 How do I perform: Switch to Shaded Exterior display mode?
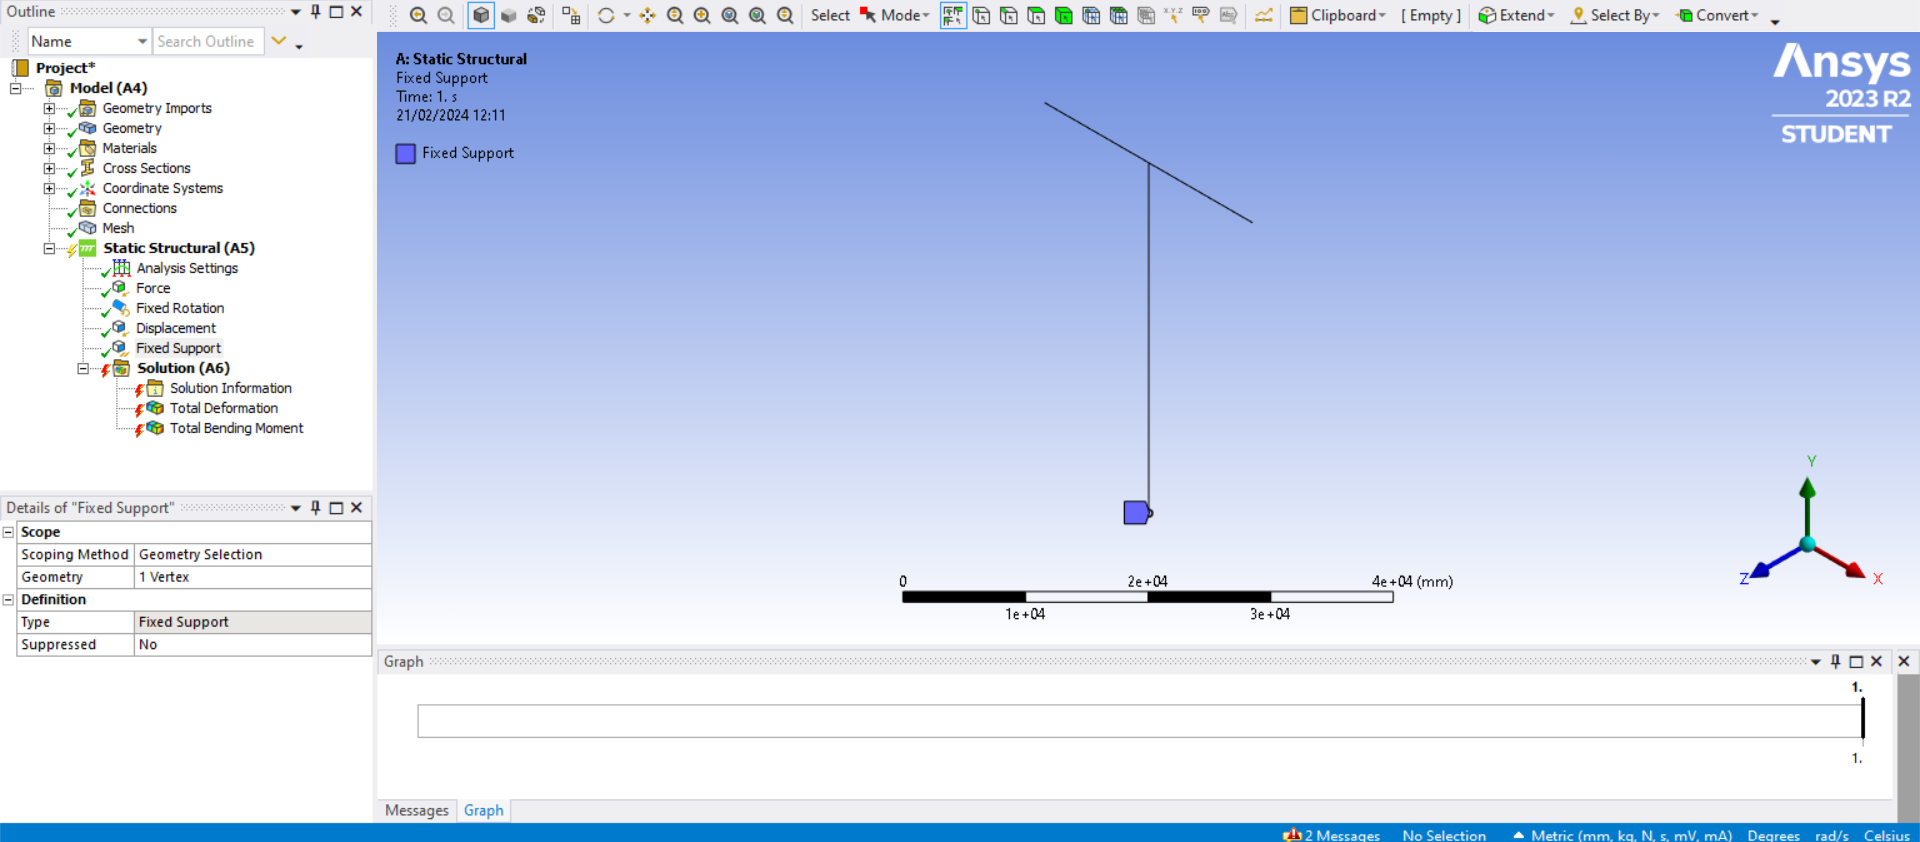pyautogui.click(x=509, y=15)
